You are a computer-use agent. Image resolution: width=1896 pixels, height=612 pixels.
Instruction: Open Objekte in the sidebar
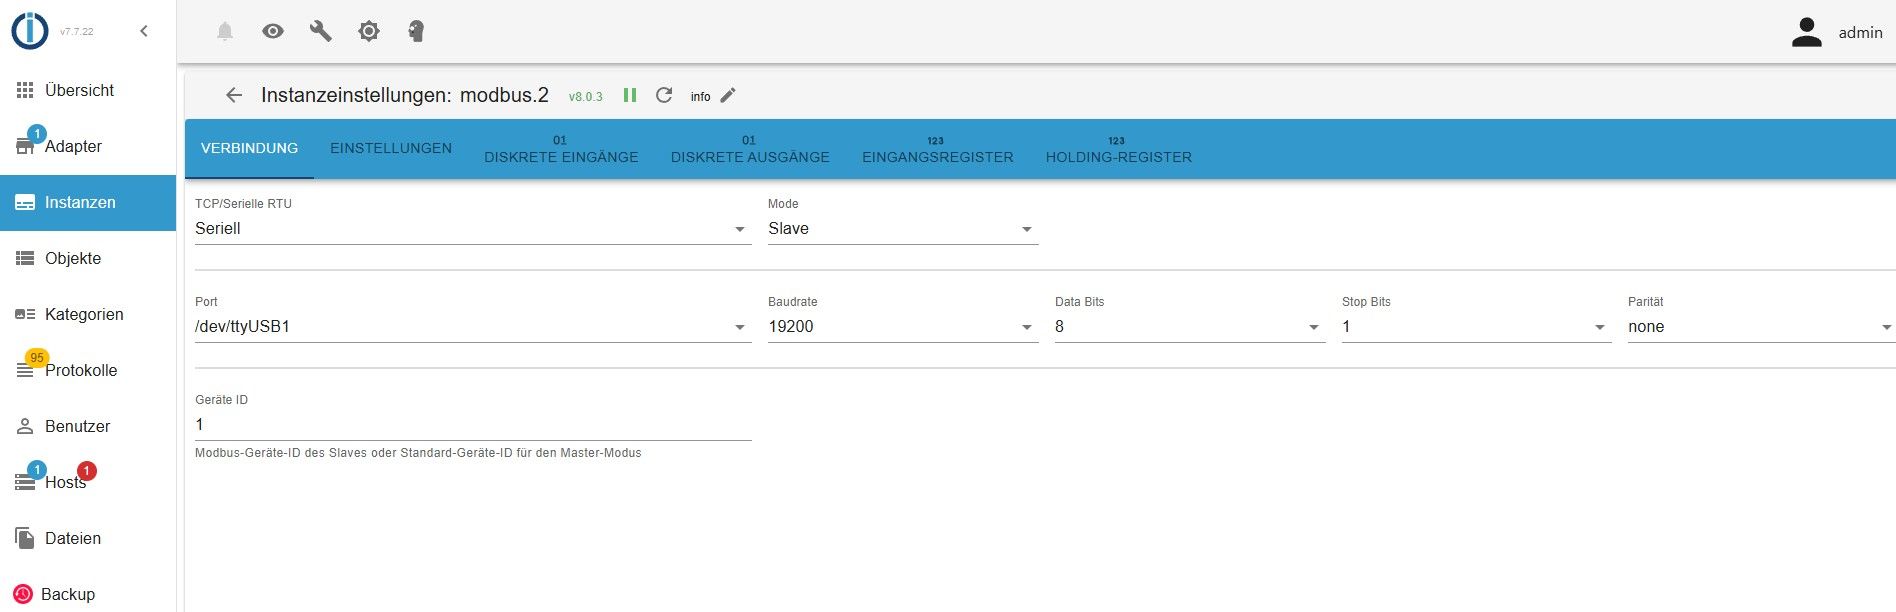tap(88, 258)
